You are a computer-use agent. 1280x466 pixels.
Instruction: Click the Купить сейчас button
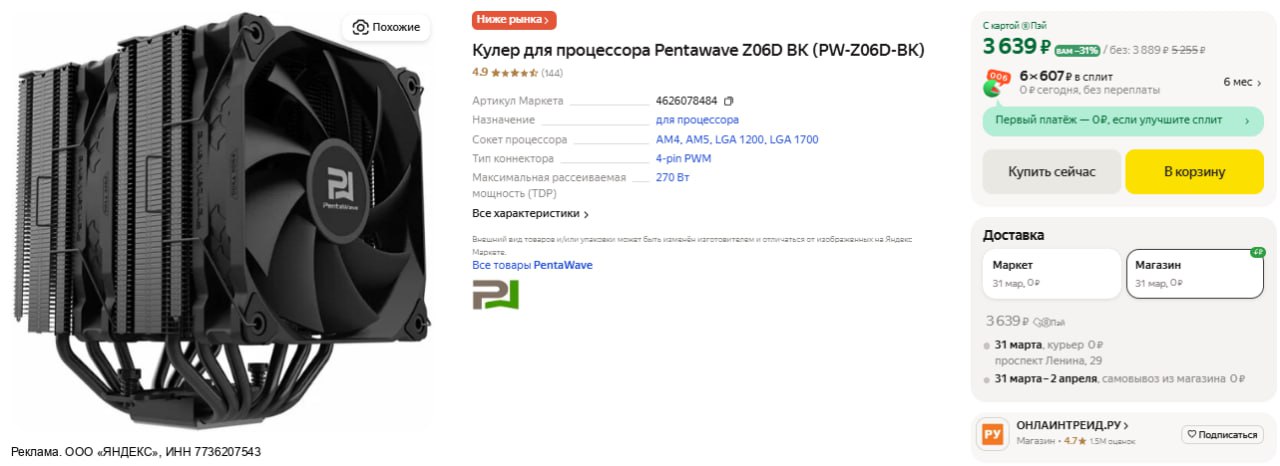tap(1051, 172)
